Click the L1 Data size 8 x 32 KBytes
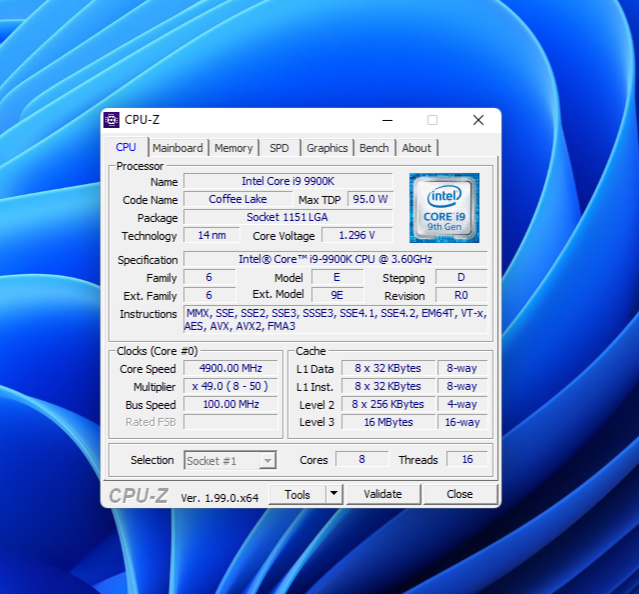 click(388, 368)
